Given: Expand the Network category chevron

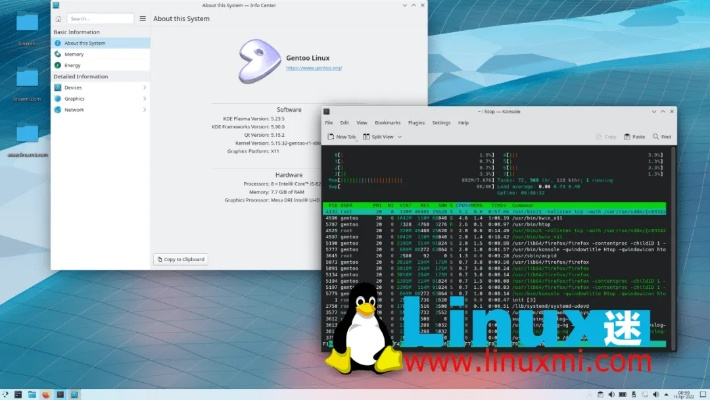Looking at the screenshot, I should tap(144, 110).
